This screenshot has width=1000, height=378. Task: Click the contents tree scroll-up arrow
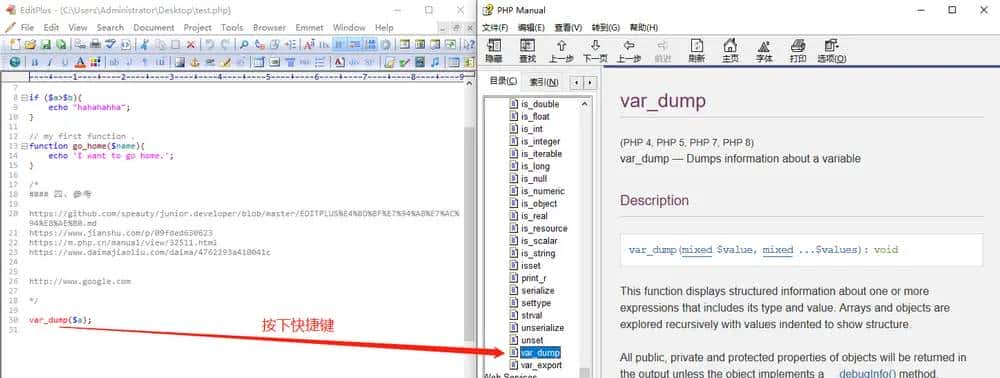(584, 103)
